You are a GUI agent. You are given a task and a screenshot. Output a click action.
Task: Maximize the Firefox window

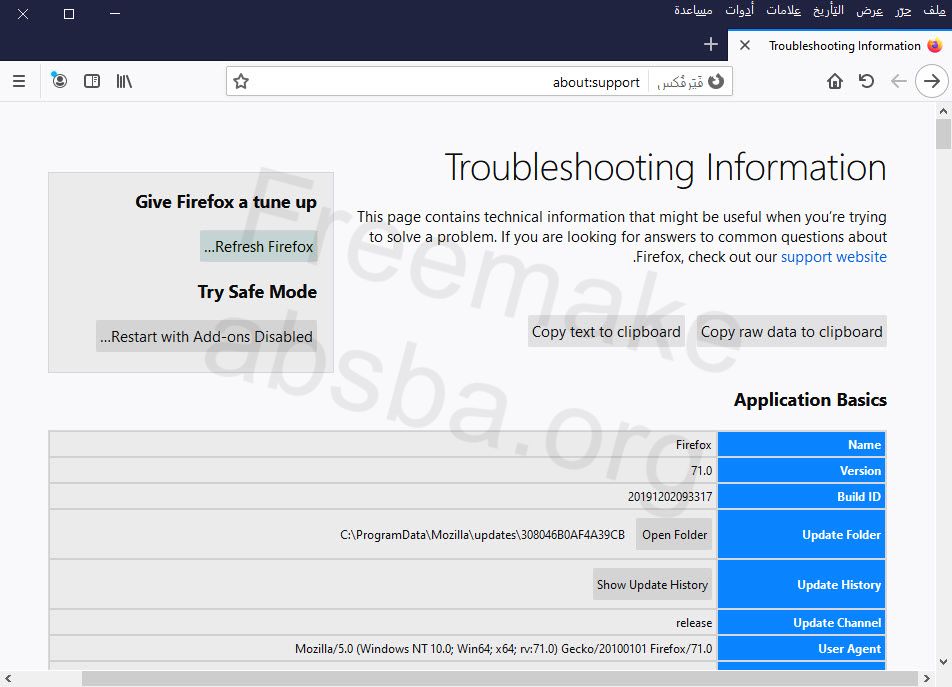[x=69, y=13]
